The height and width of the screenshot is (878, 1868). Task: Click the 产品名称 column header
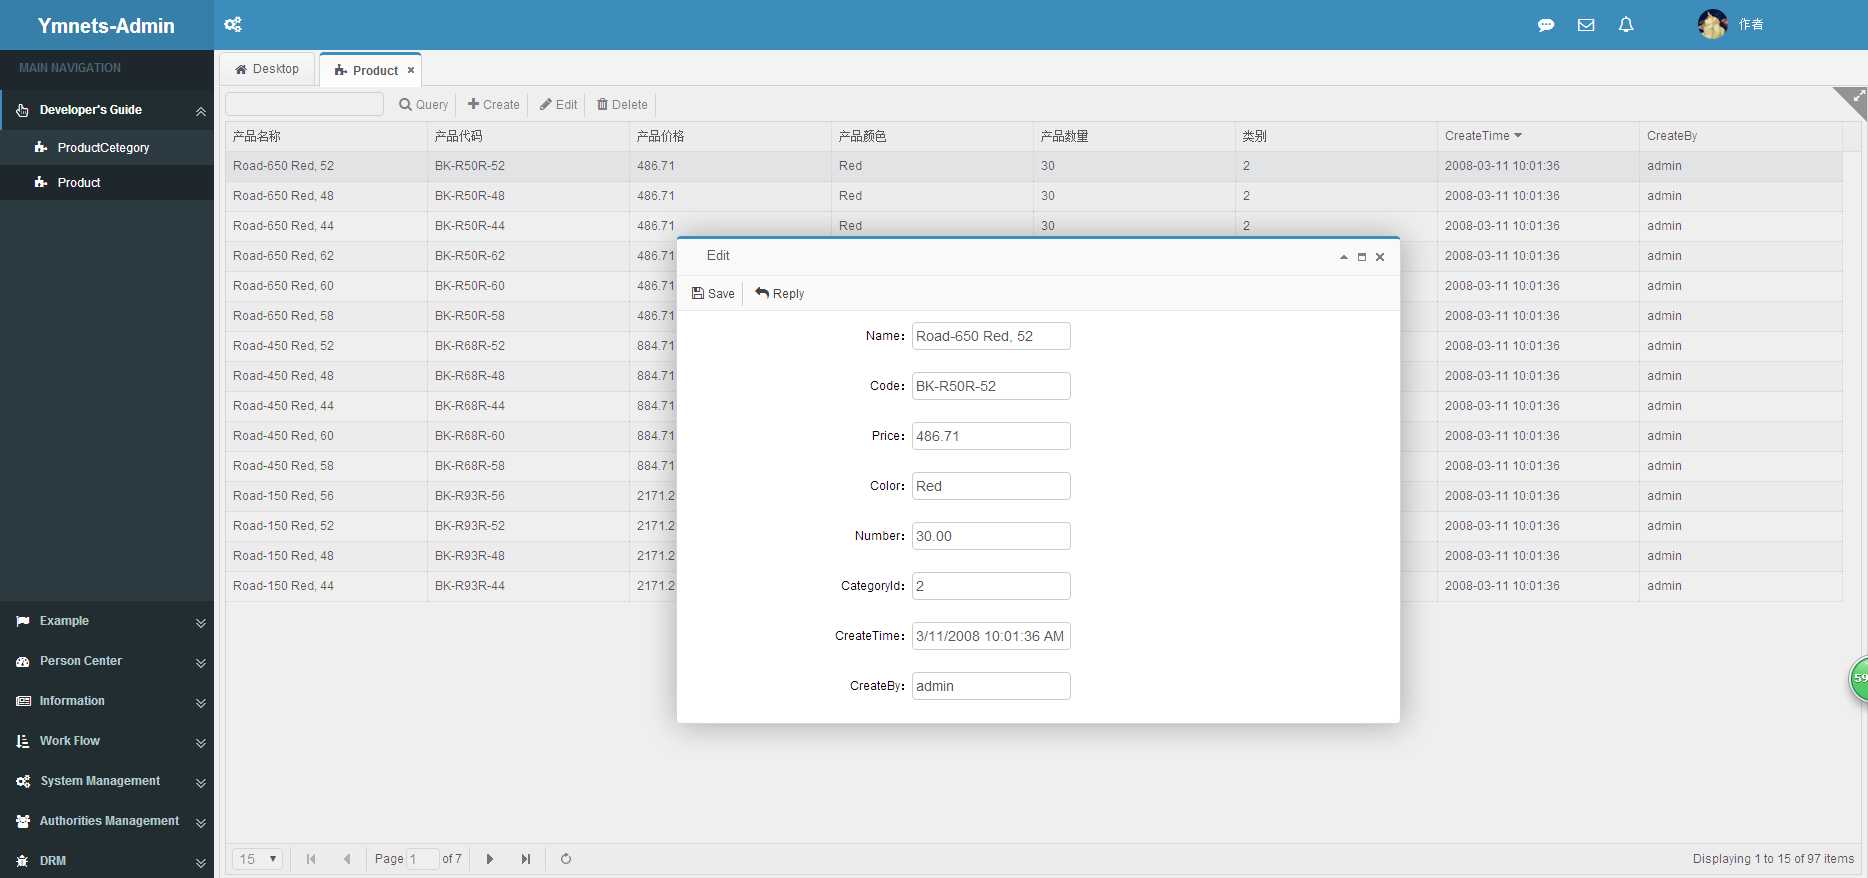pyautogui.click(x=326, y=136)
